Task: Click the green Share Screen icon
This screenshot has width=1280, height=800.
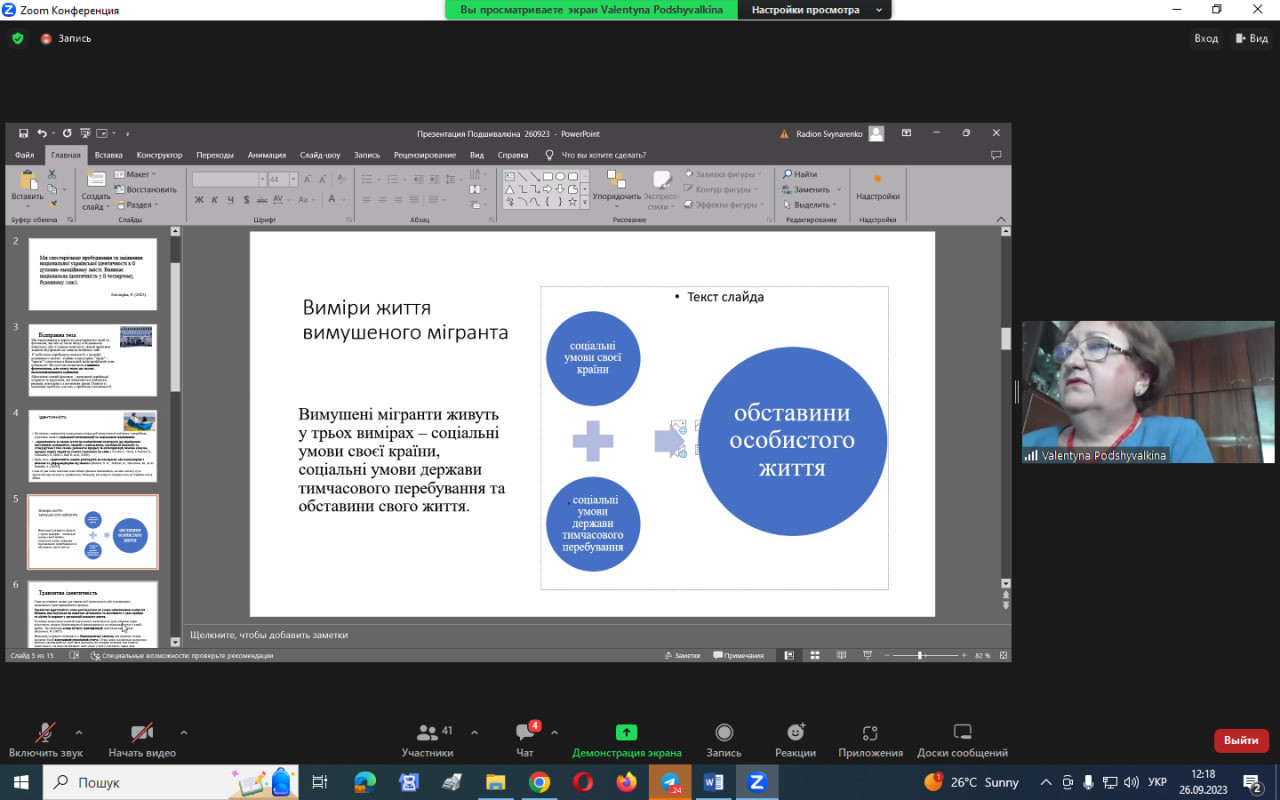Action: click(x=626, y=733)
